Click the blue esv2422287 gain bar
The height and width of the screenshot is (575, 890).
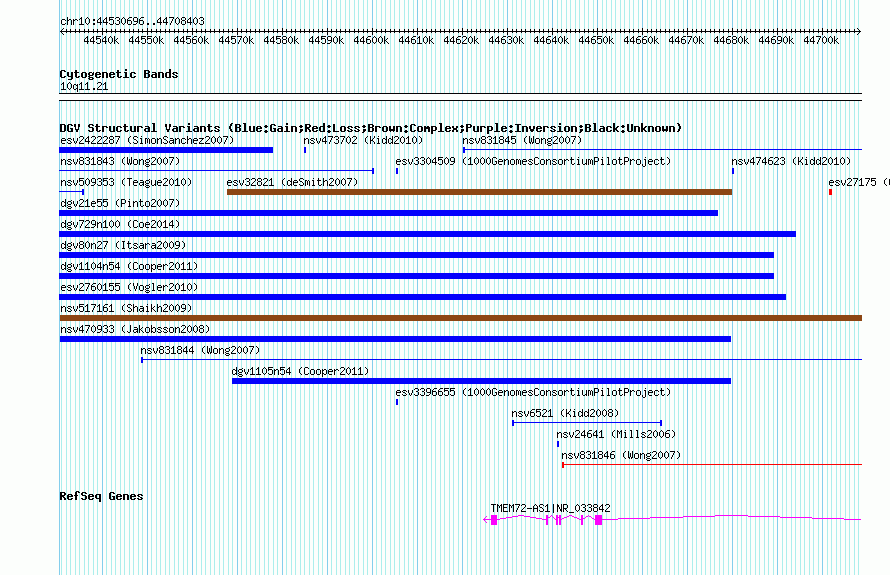click(166, 150)
